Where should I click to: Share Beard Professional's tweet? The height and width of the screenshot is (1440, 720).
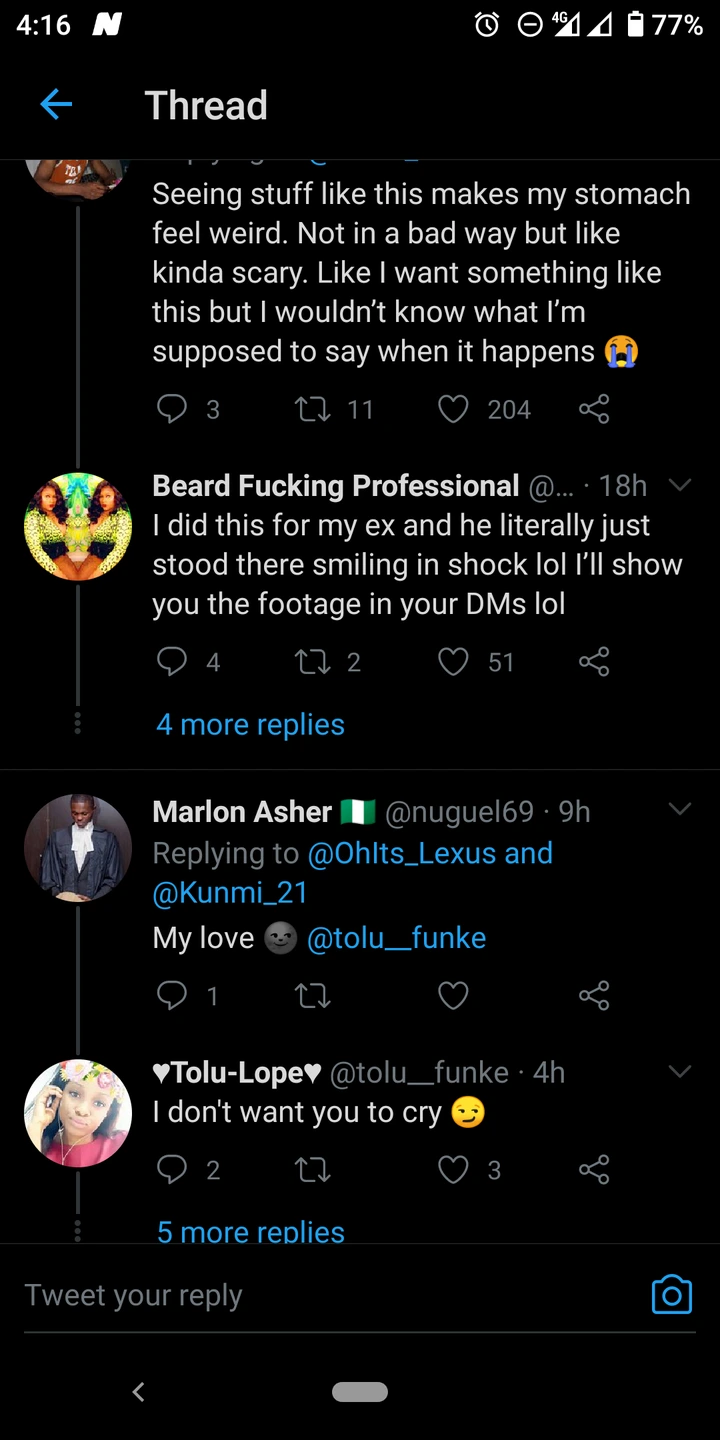click(x=593, y=662)
